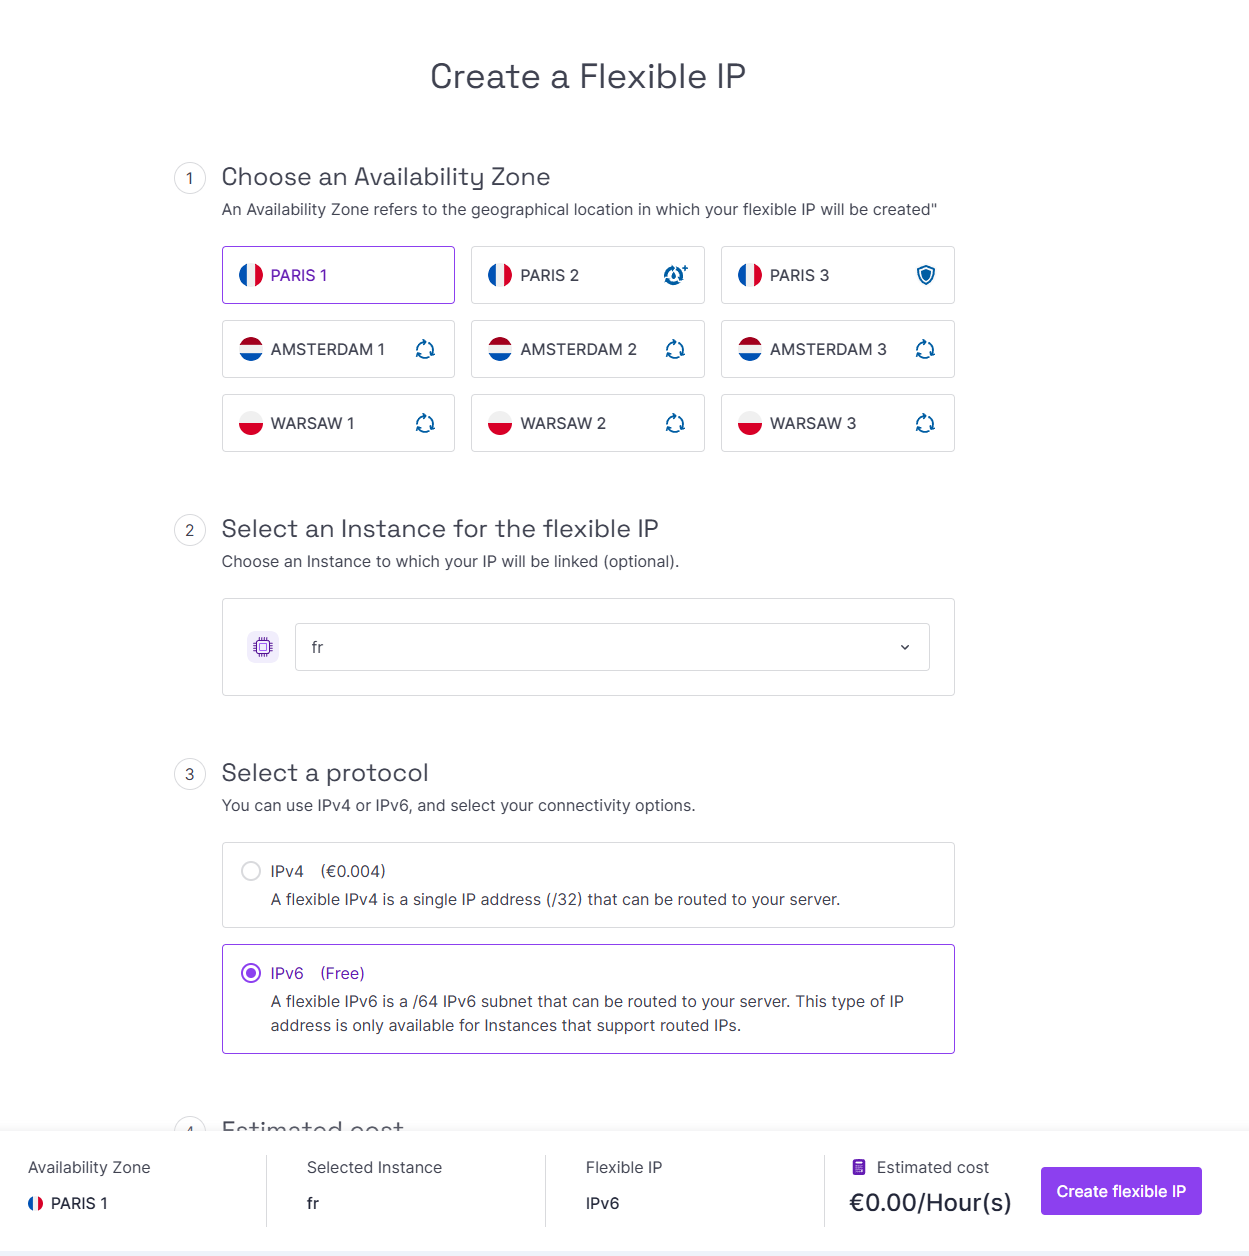The width and height of the screenshot is (1249, 1256).
Task: Click the eco icon on PARIS 2 zone
Action: [675, 275]
